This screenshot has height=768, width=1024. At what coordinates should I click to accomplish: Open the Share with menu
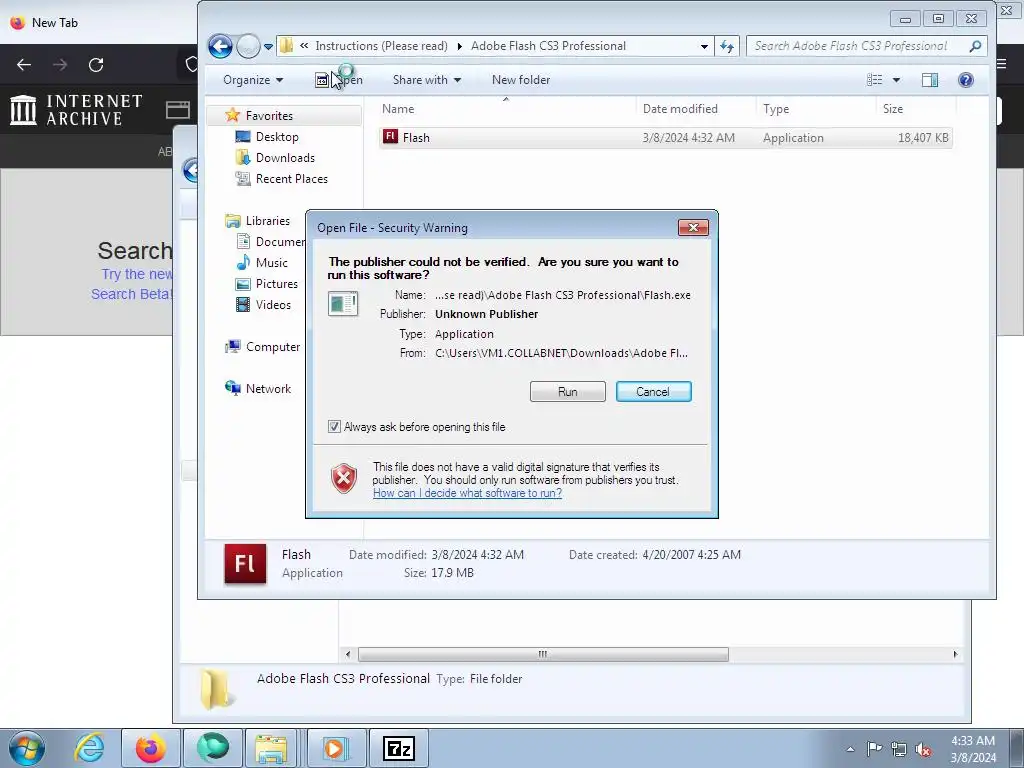[426, 80]
